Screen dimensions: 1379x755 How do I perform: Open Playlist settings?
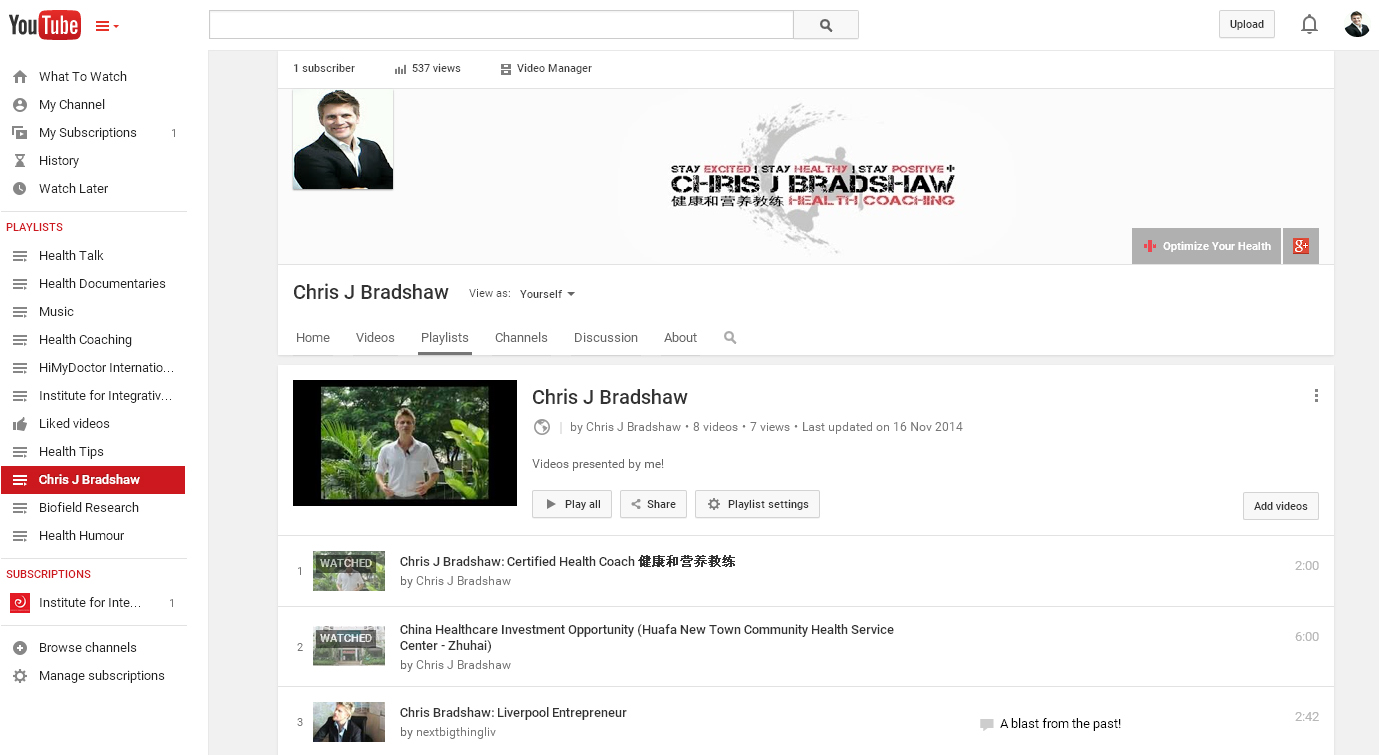tap(757, 504)
